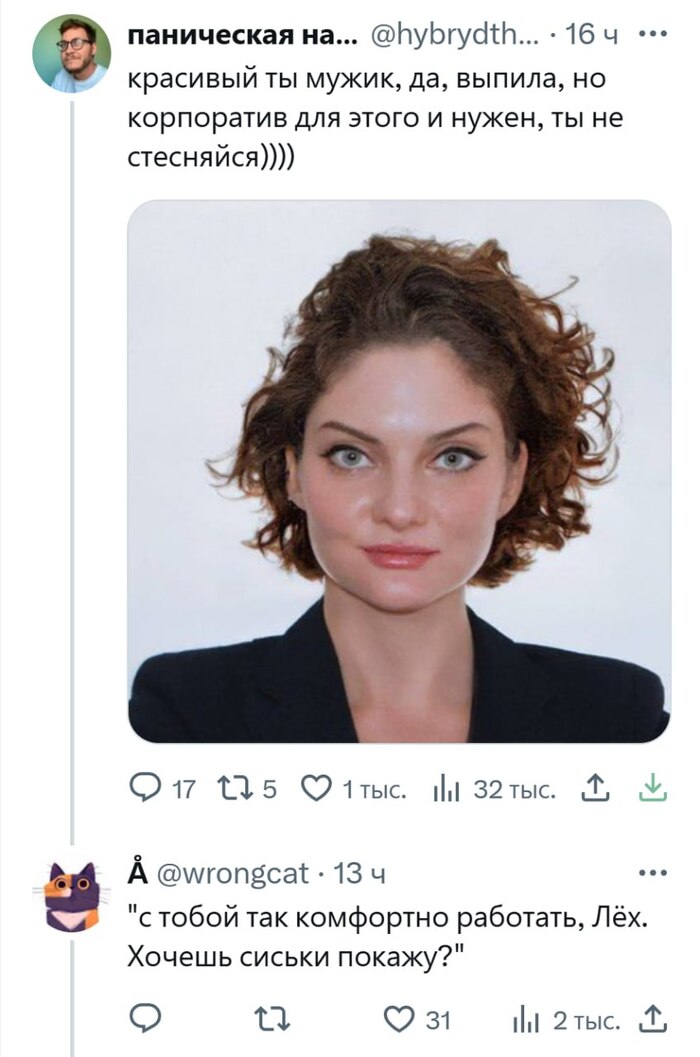This screenshot has width=700, height=1057.
Task: Open profile picture of the top tweet author
Action: (71, 53)
